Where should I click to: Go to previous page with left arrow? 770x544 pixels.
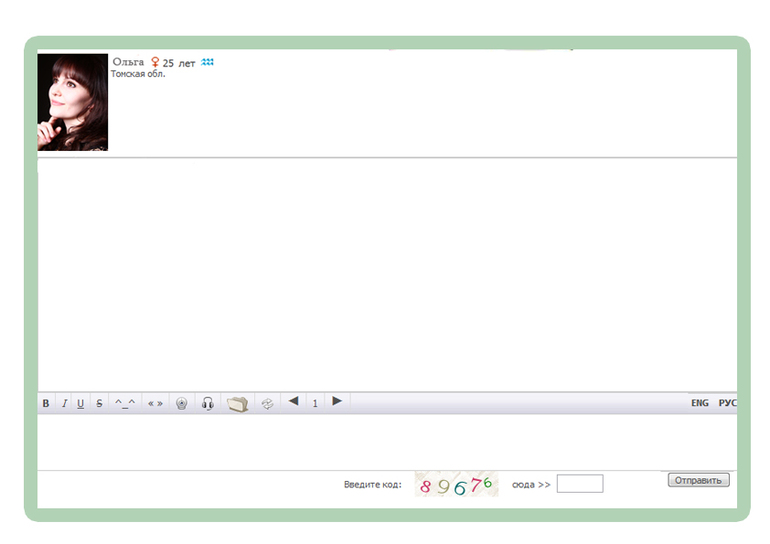click(x=294, y=402)
